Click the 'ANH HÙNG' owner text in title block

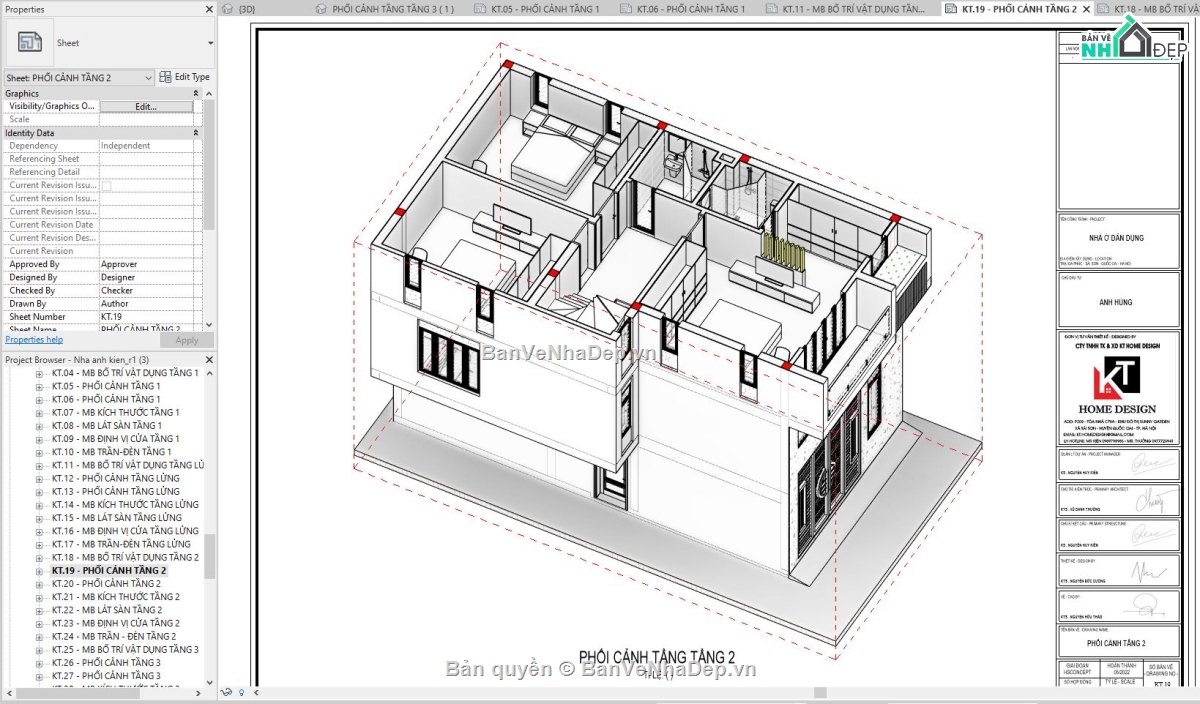[x=1115, y=302]
